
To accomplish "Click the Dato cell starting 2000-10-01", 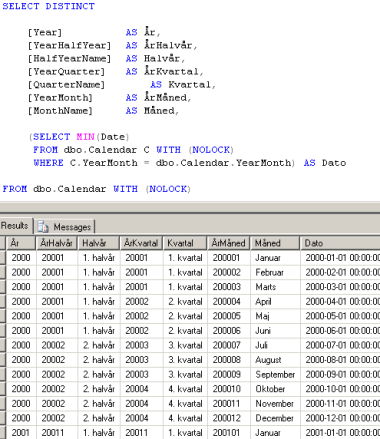I will (340, 389).
